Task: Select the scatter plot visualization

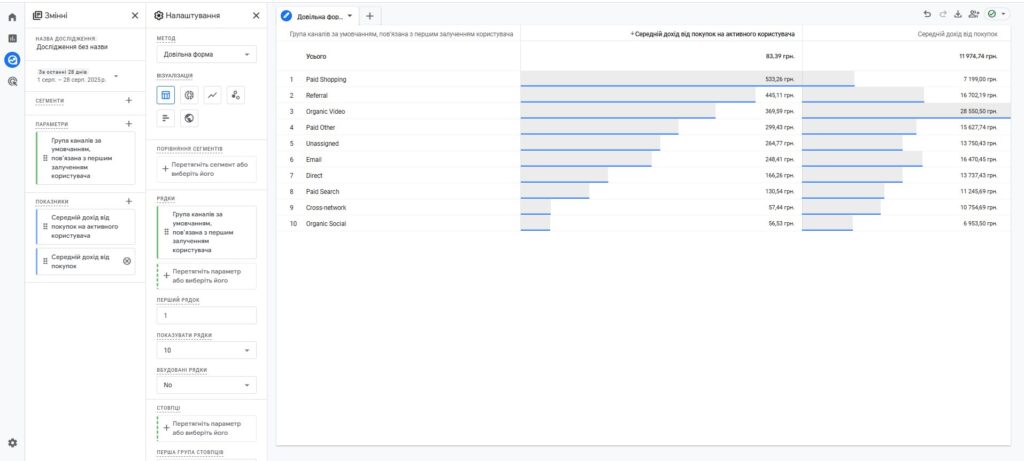Action: click(236, 95)
